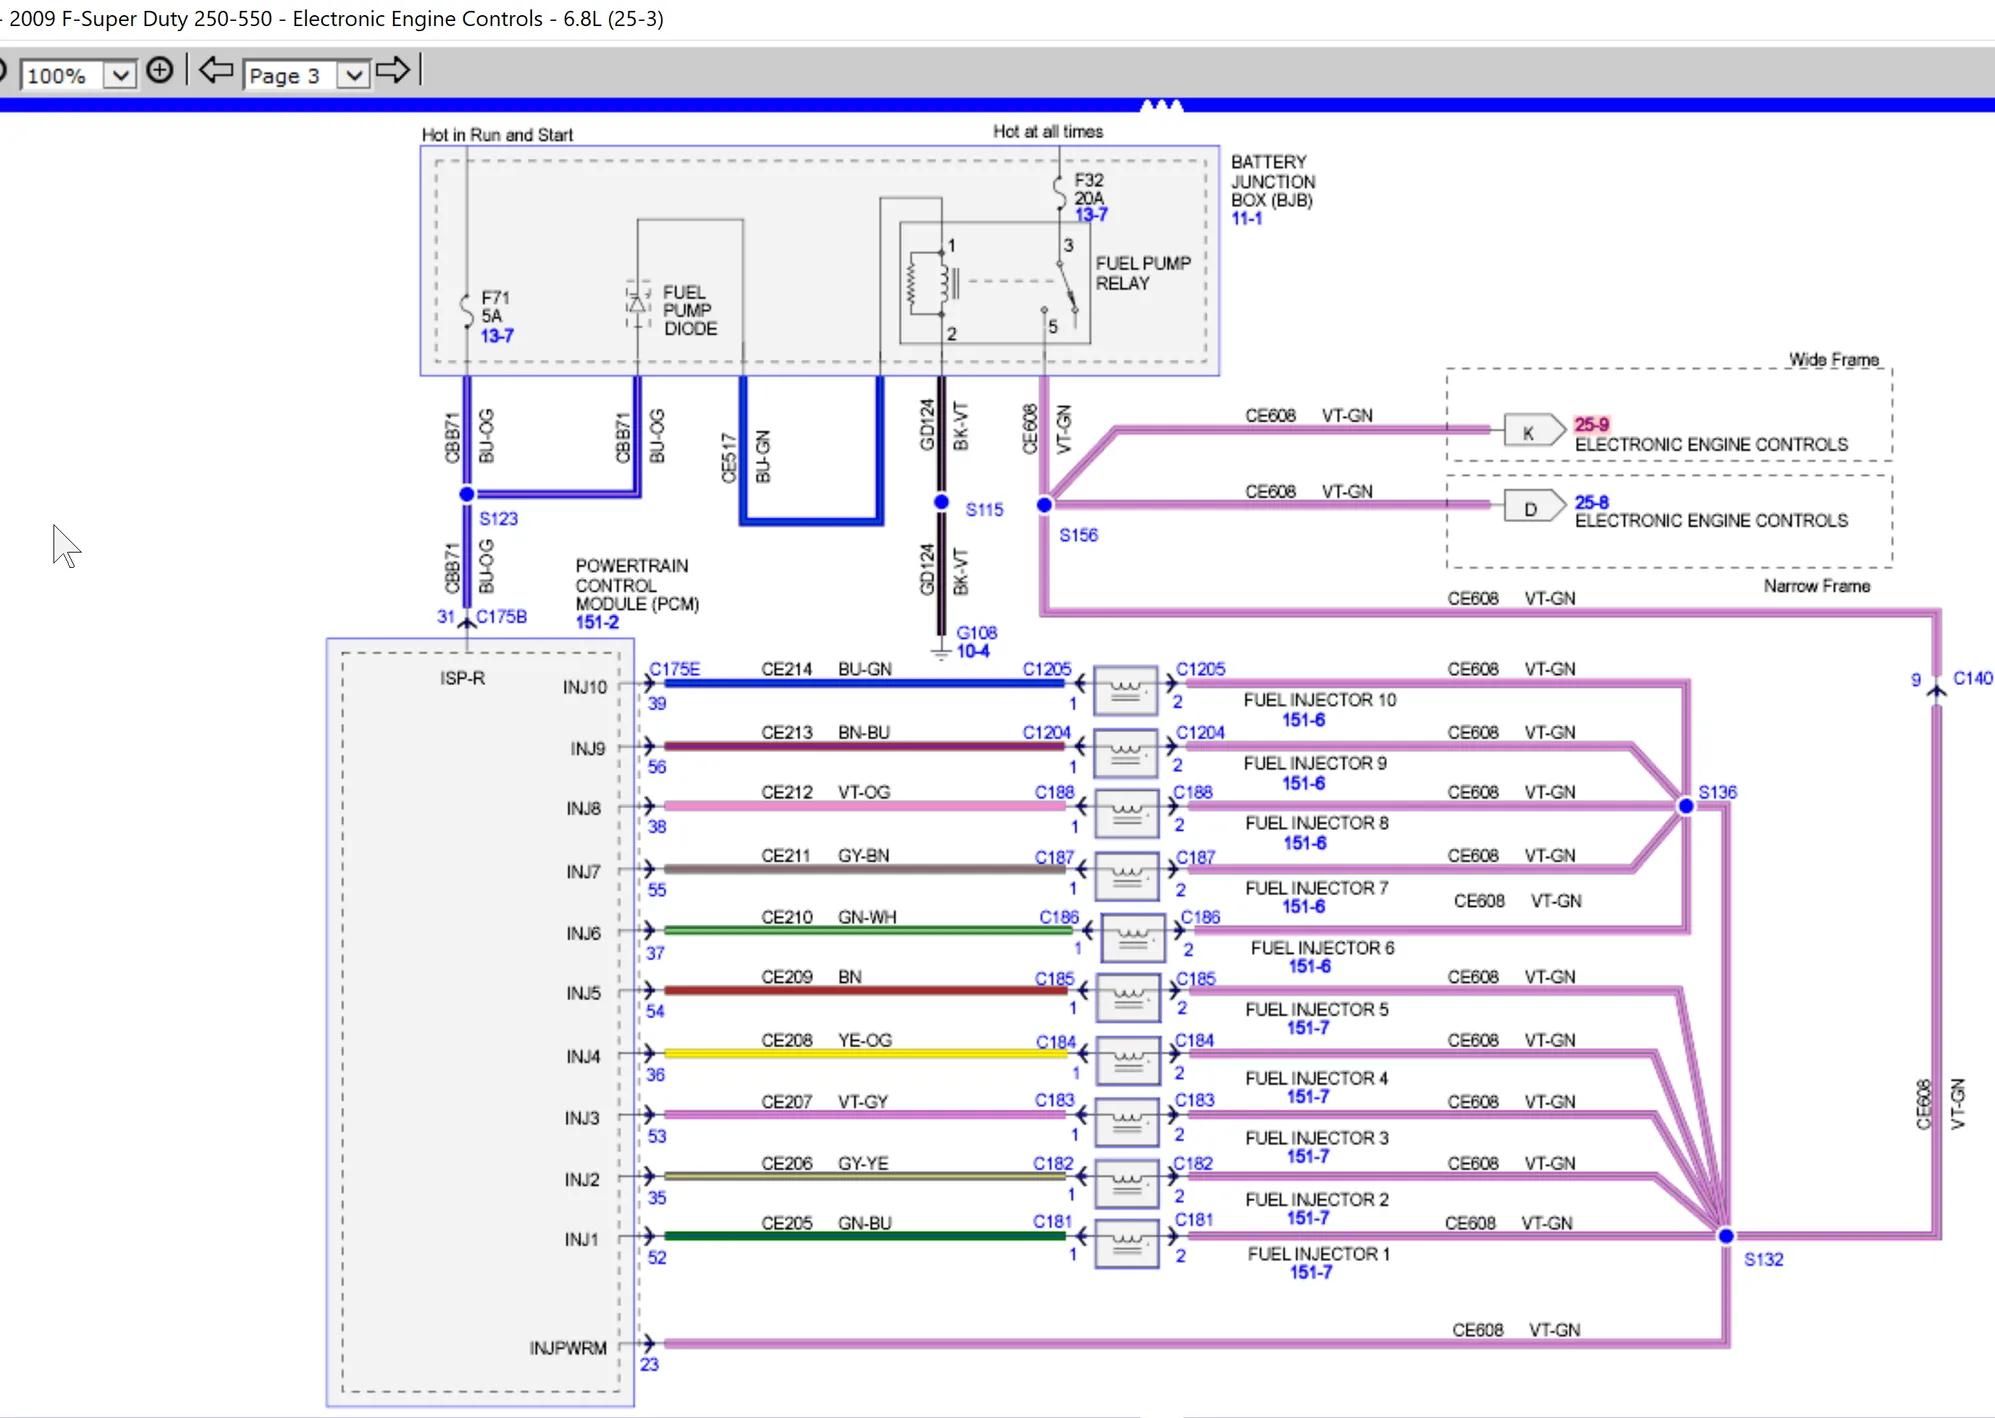Click the Fuel Injector 6 coil symbol

coord(1133,938)
